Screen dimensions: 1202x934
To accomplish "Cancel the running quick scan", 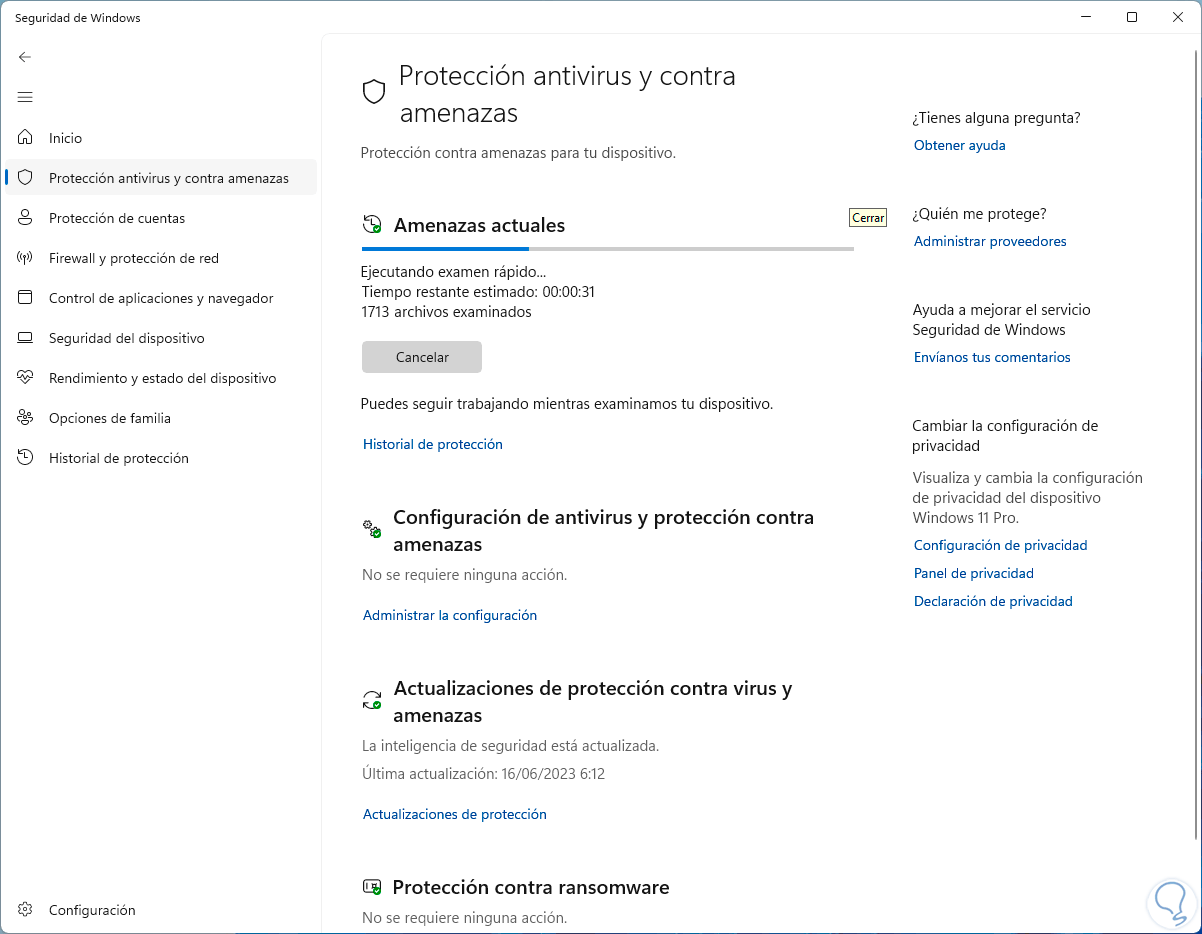I will tap(422, 357).
